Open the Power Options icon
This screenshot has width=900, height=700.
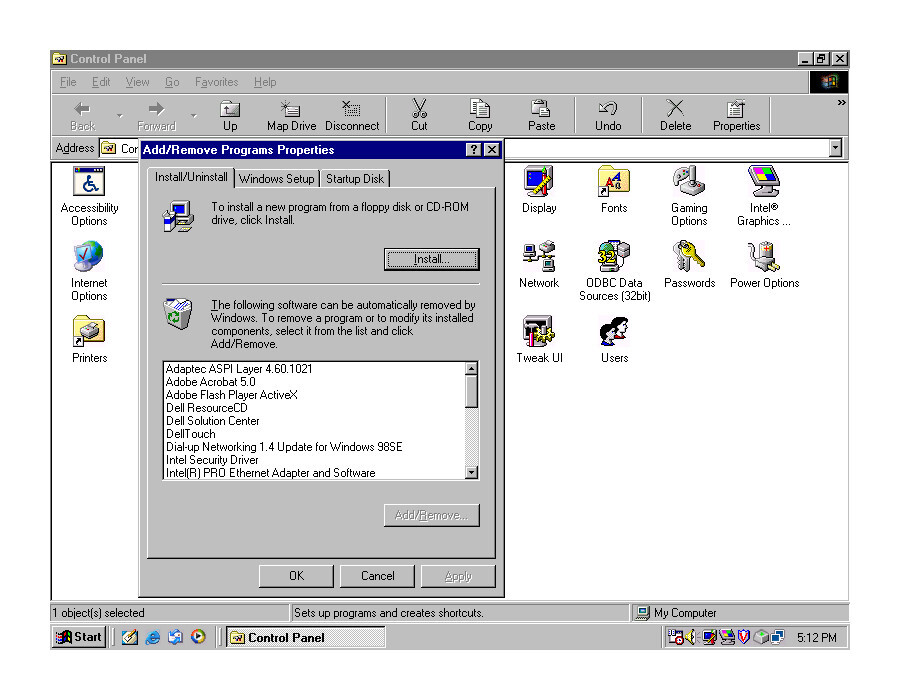point(765,265)
